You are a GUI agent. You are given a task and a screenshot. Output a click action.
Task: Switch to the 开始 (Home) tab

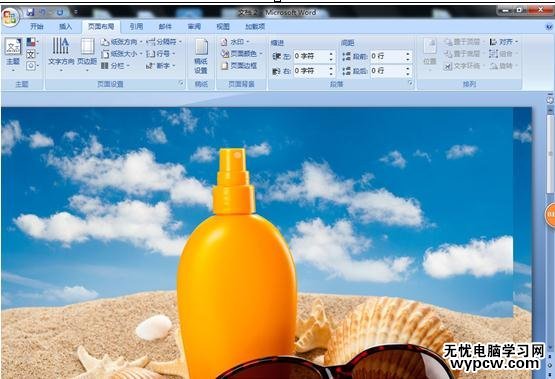(x=37, y=27)
